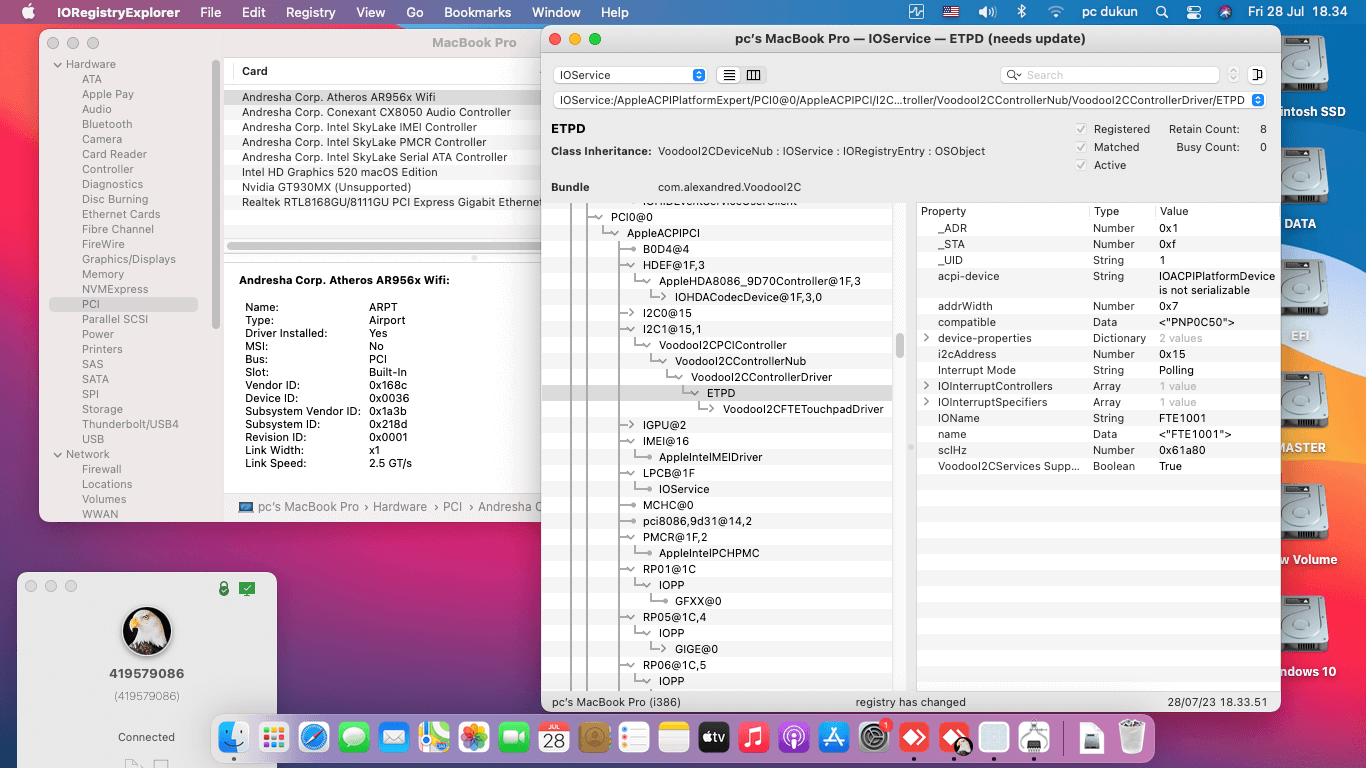Launch Safari from the dock
This screenshot has height=768, width=1366.
pos(314,738)
